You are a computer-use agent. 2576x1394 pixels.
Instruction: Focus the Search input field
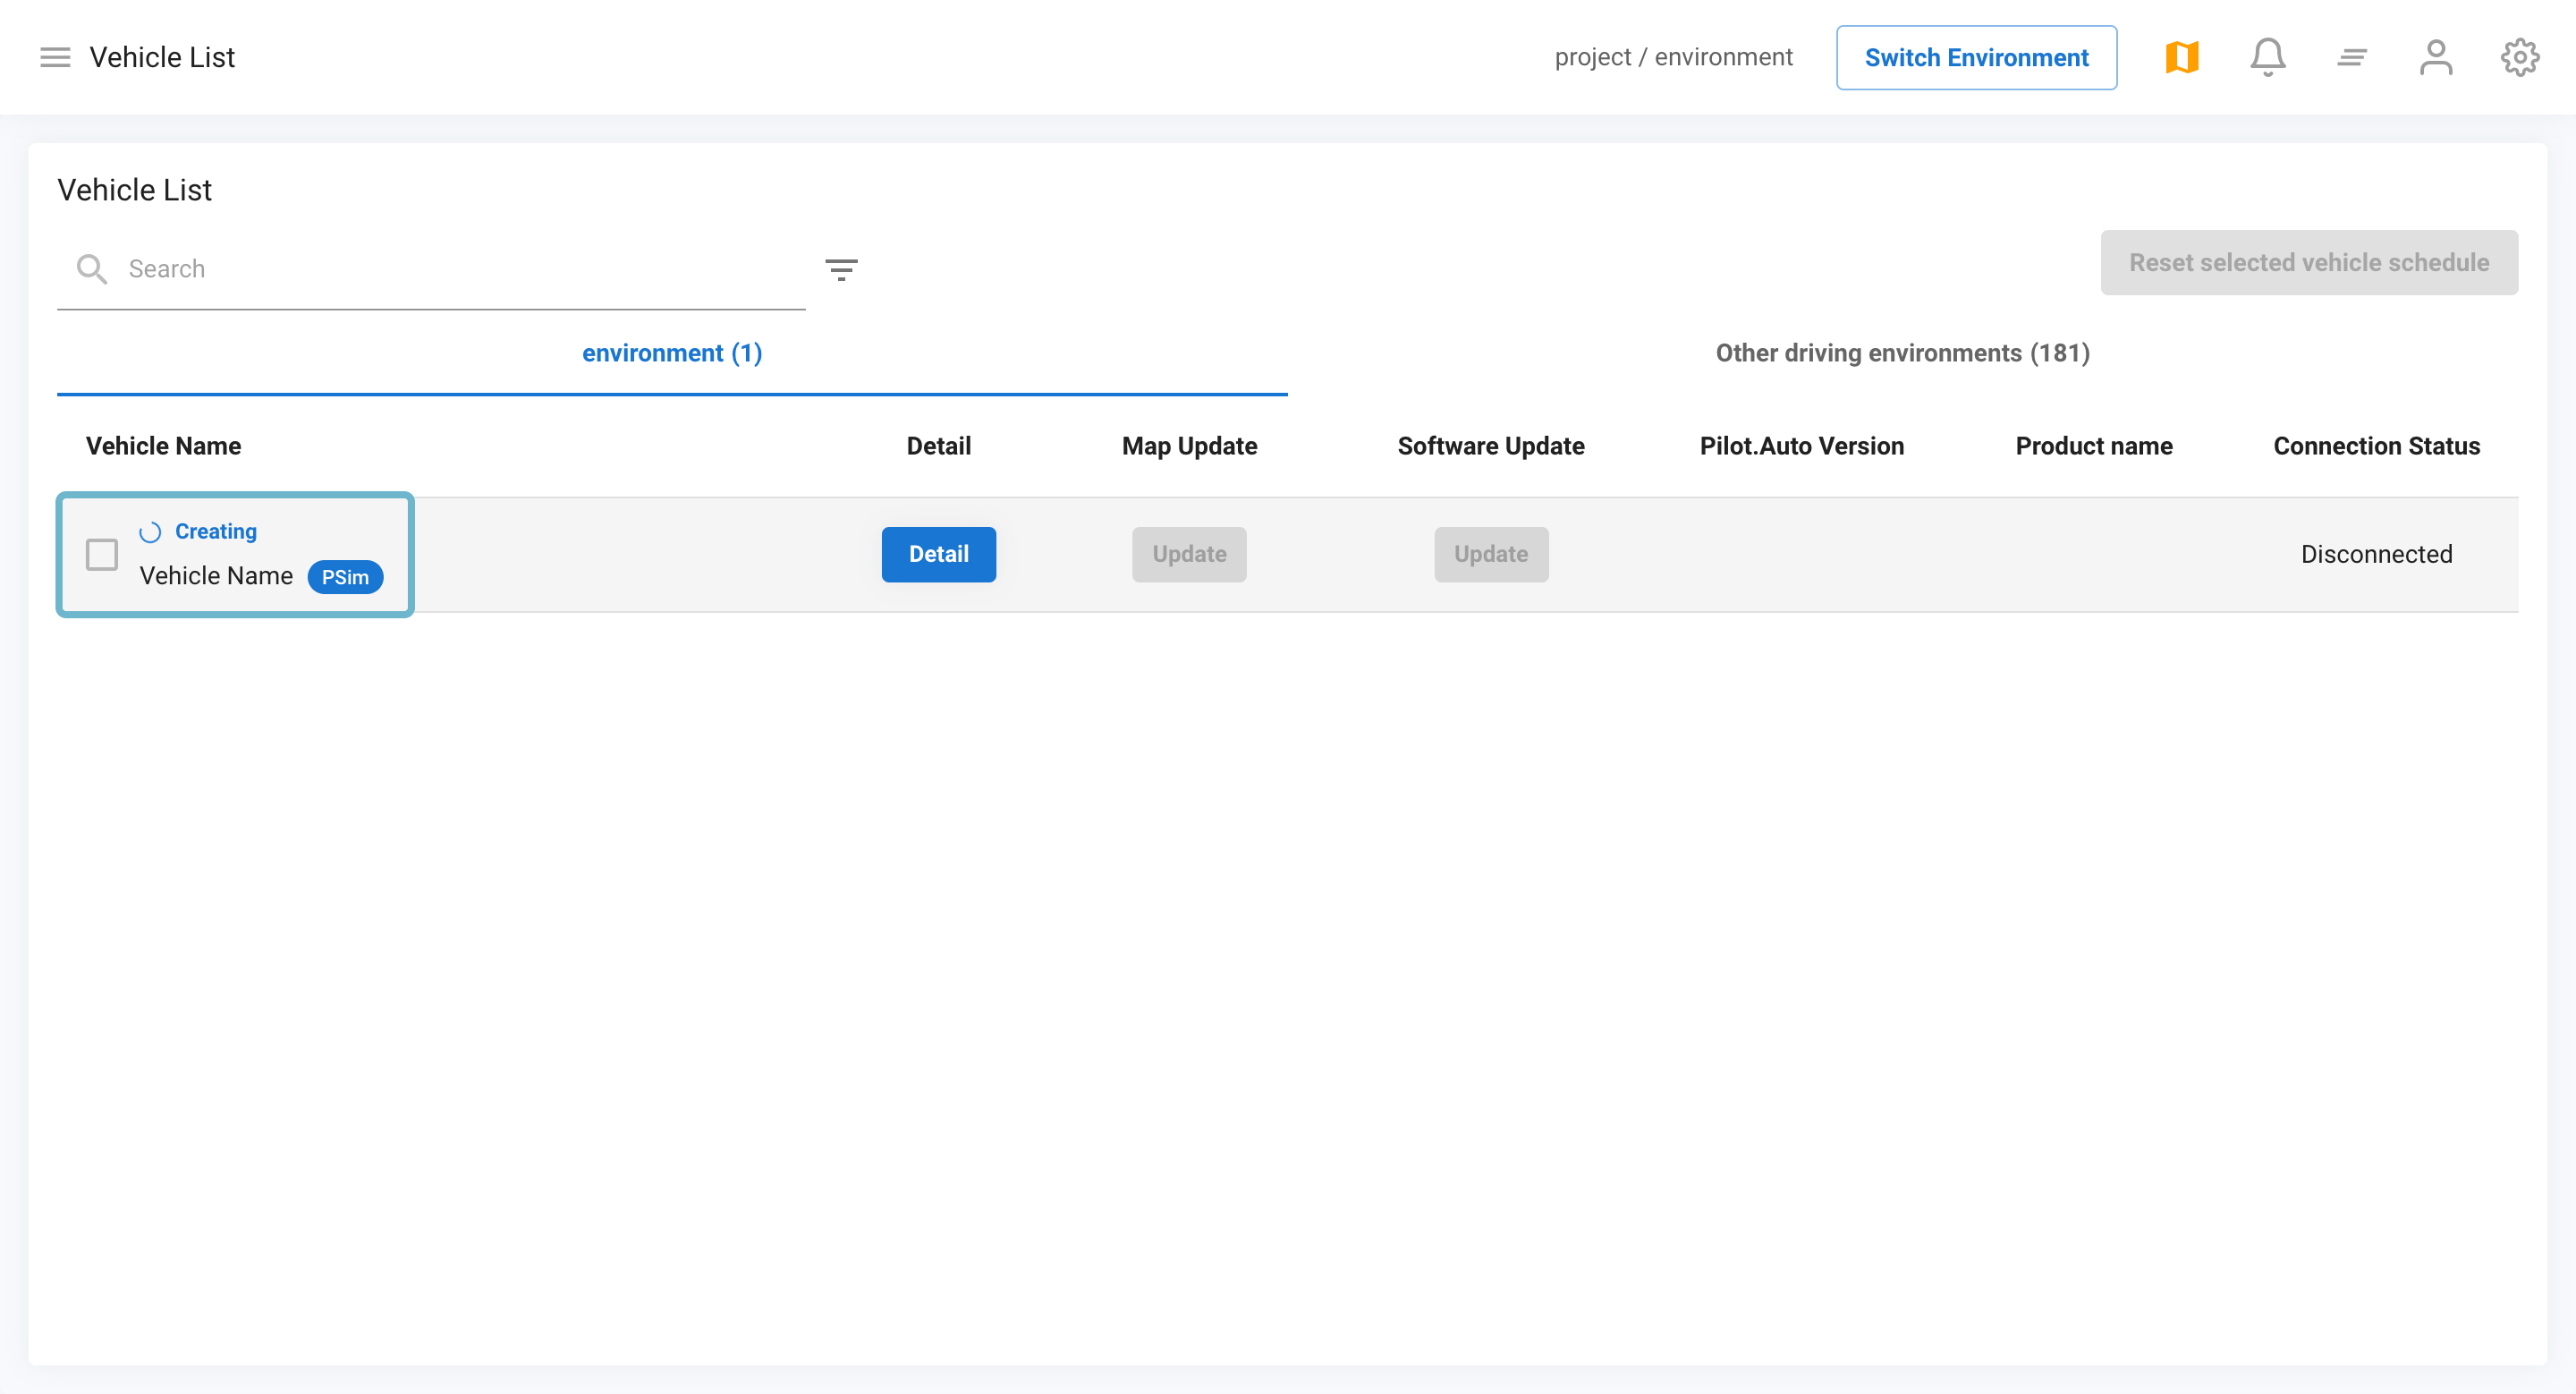431,269
